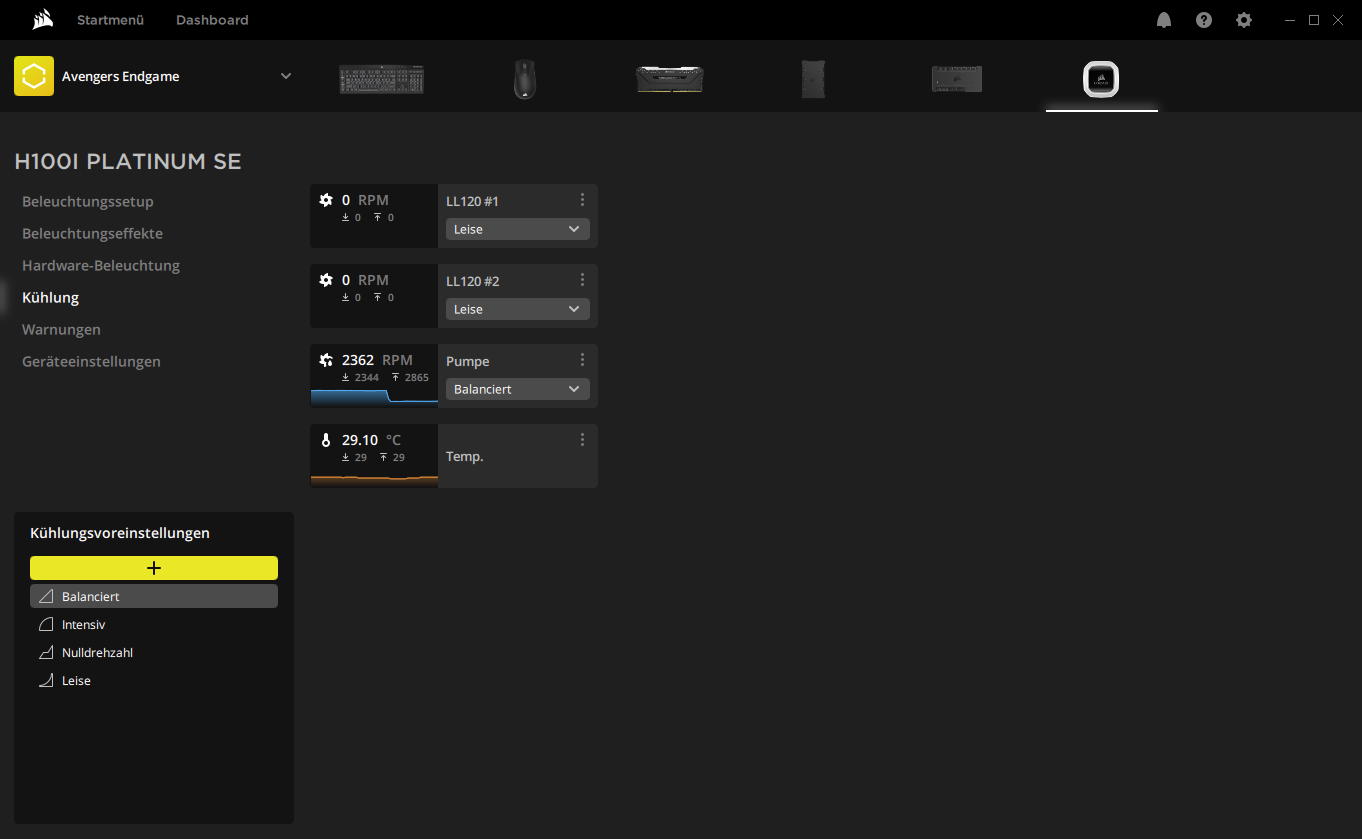Open Hardware-Beleuchtung section

point(101,265)
